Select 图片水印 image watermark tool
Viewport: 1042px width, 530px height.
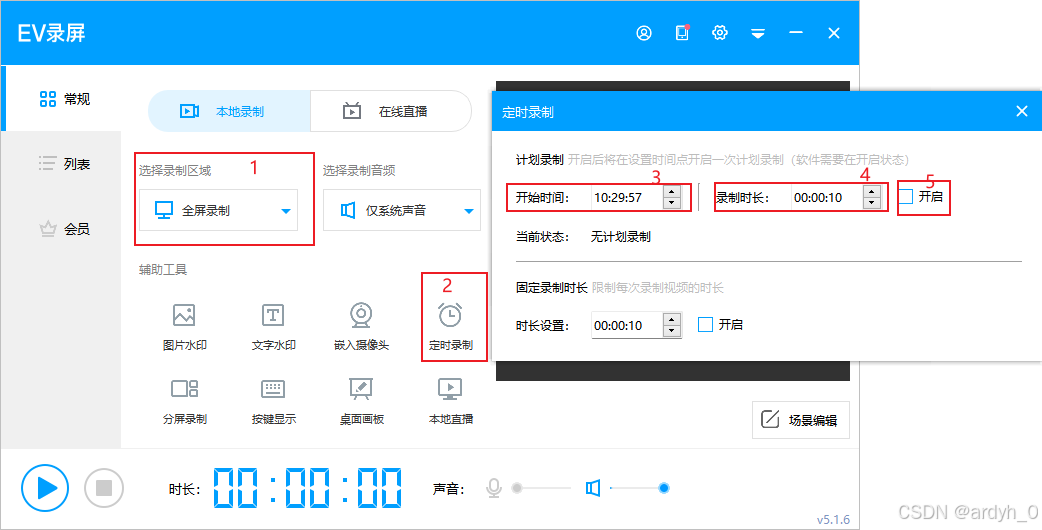[184, 327]
